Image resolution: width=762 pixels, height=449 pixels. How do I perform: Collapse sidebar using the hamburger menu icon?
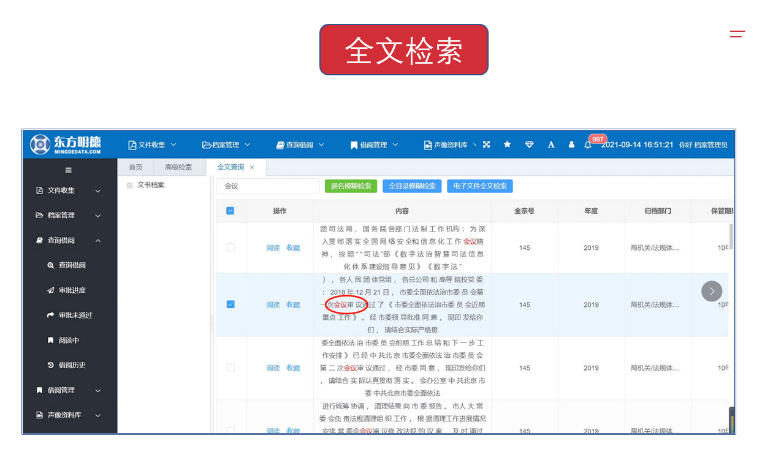[68, 170]
